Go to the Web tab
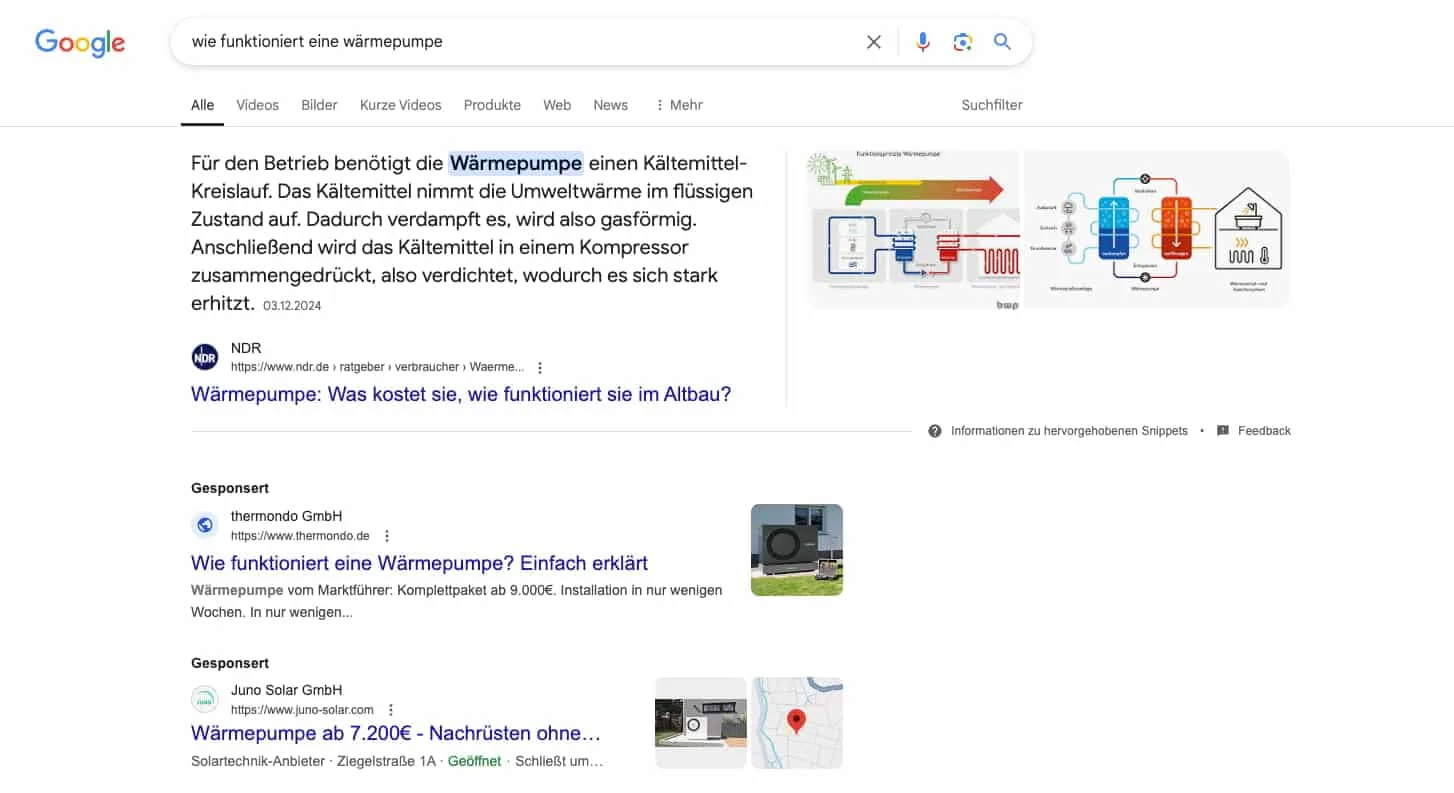This screenshot has width=1454, height=793. 557,105
